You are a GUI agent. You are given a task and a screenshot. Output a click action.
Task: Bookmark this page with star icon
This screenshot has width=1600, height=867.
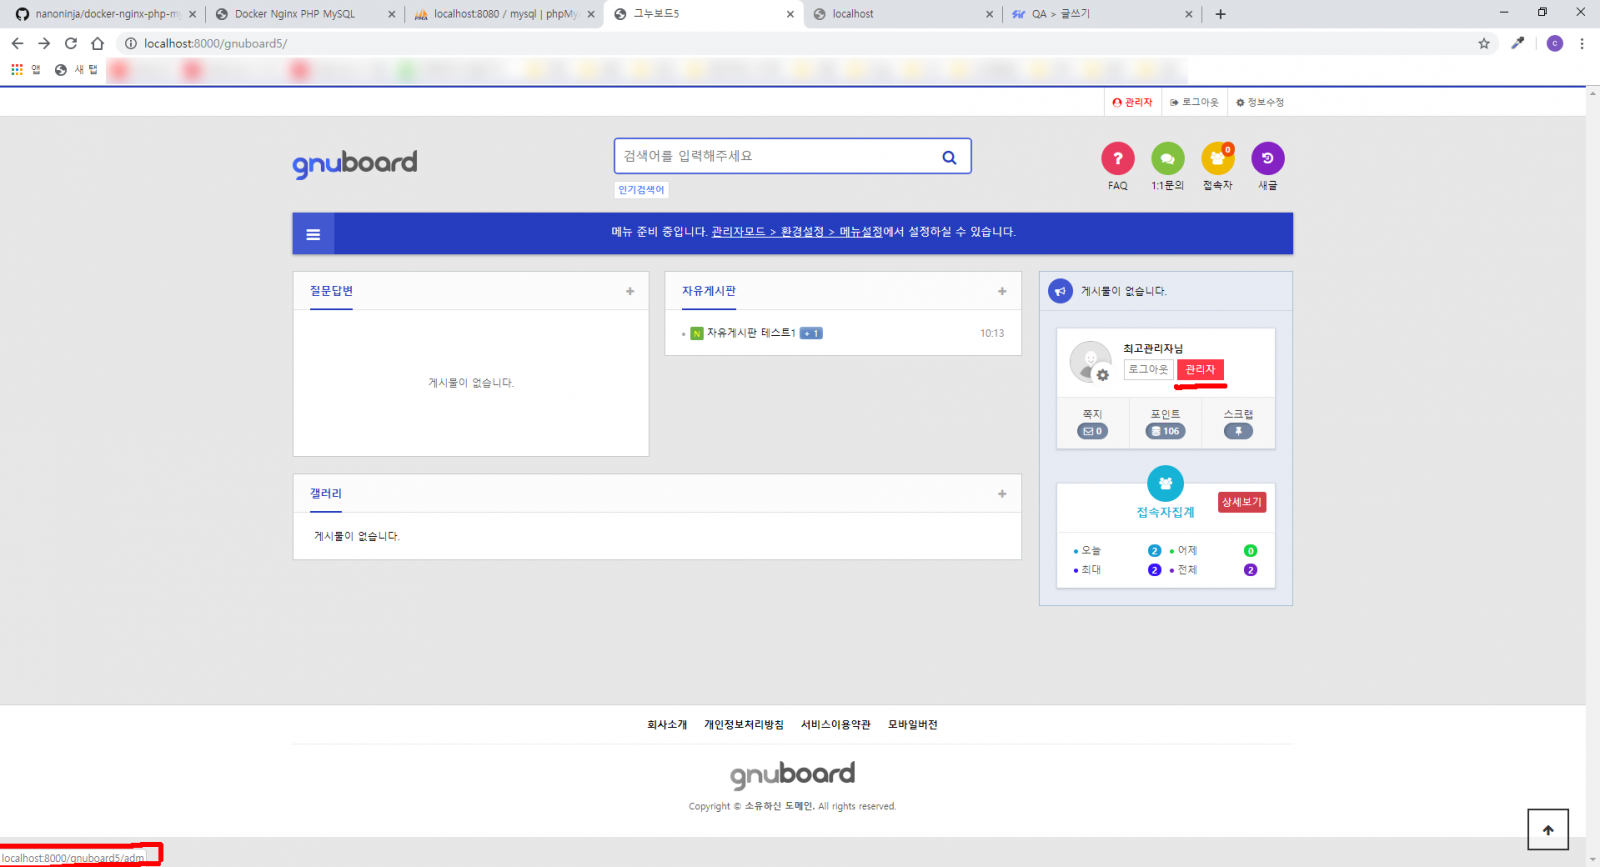click(x=1484, y=43)
